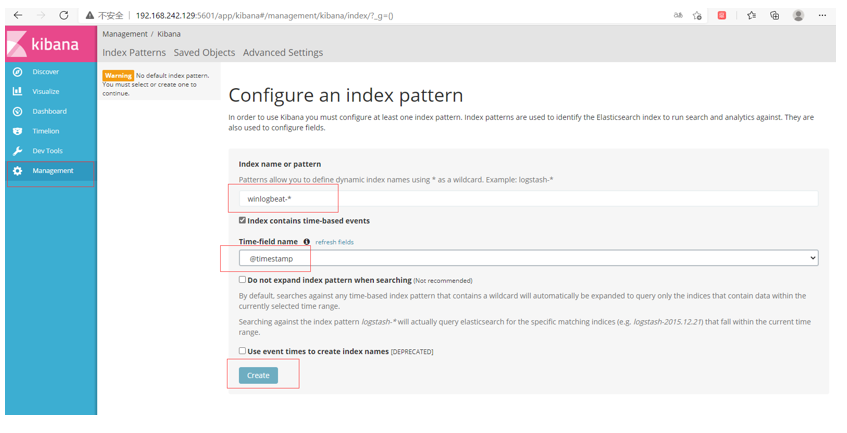Click the Configure an index pattern heading
Image resolution: width=847 pixels, height=433 pixels.
346,96
